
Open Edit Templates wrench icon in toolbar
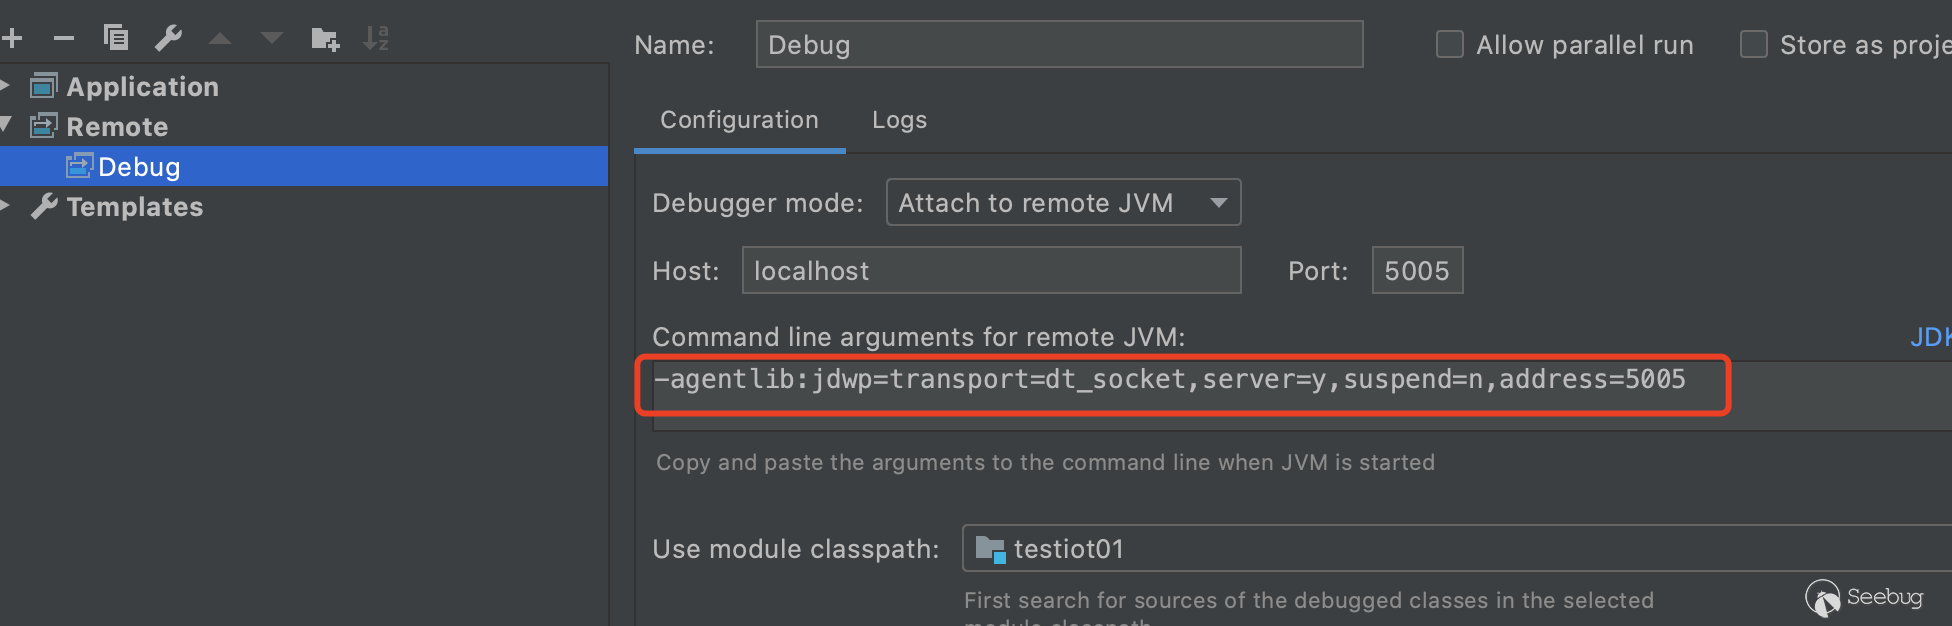coord(168,38)
